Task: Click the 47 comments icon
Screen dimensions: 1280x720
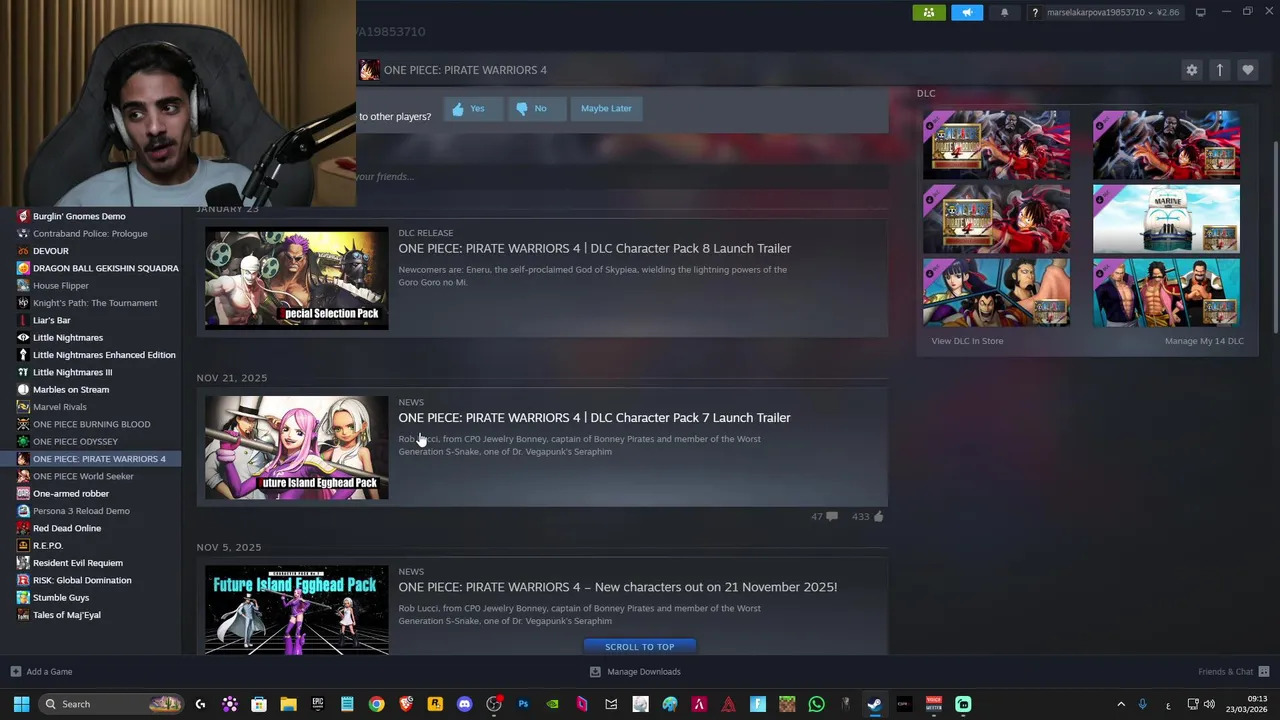Action: point(832,517)
